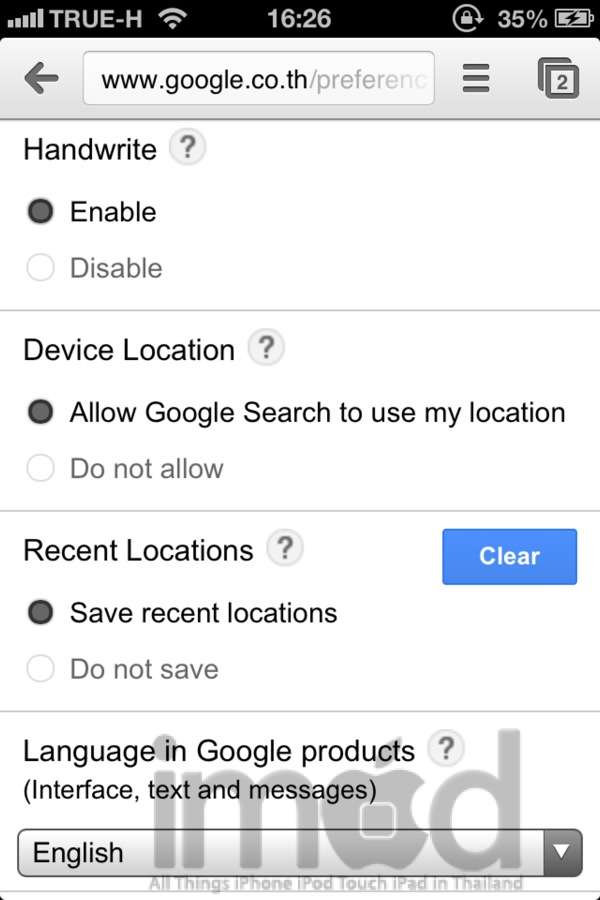Select the Do not allow radio button
This screenshot has width=600, height=900.
pos(41,468)
